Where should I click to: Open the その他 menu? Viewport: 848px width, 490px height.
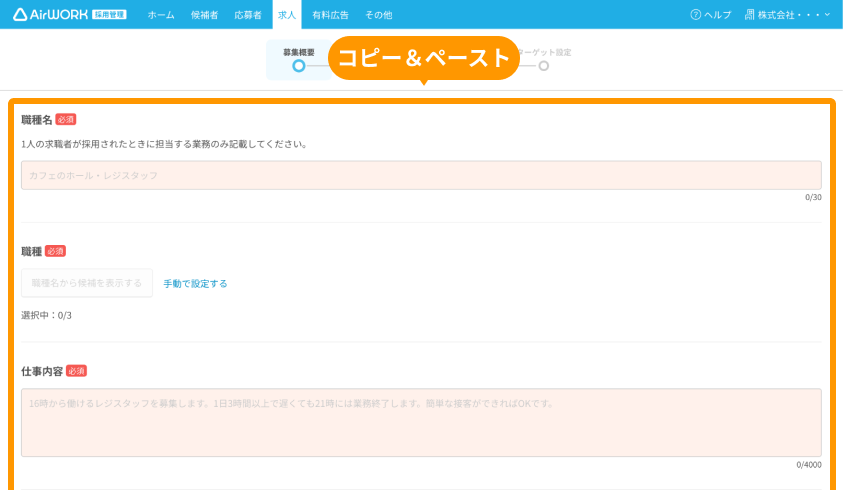[x=379, y=15]
